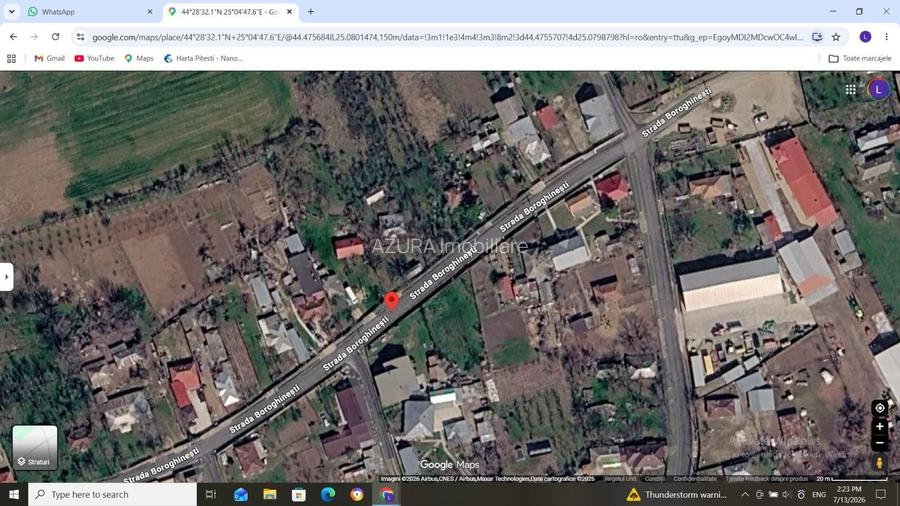The image size is (900, 506).
Task: Click Trimiteți feedback despre produs link
Action: (767, 478)
